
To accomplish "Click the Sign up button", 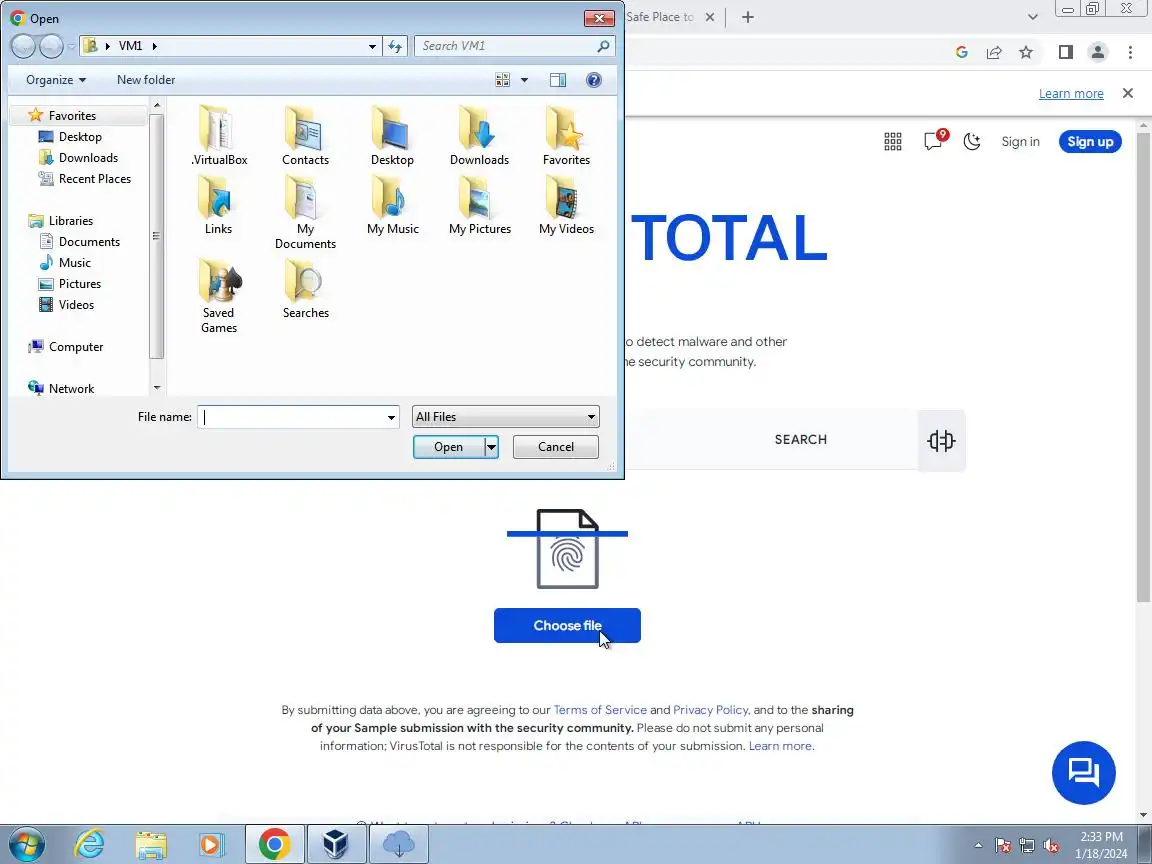I will point(1090,142).
